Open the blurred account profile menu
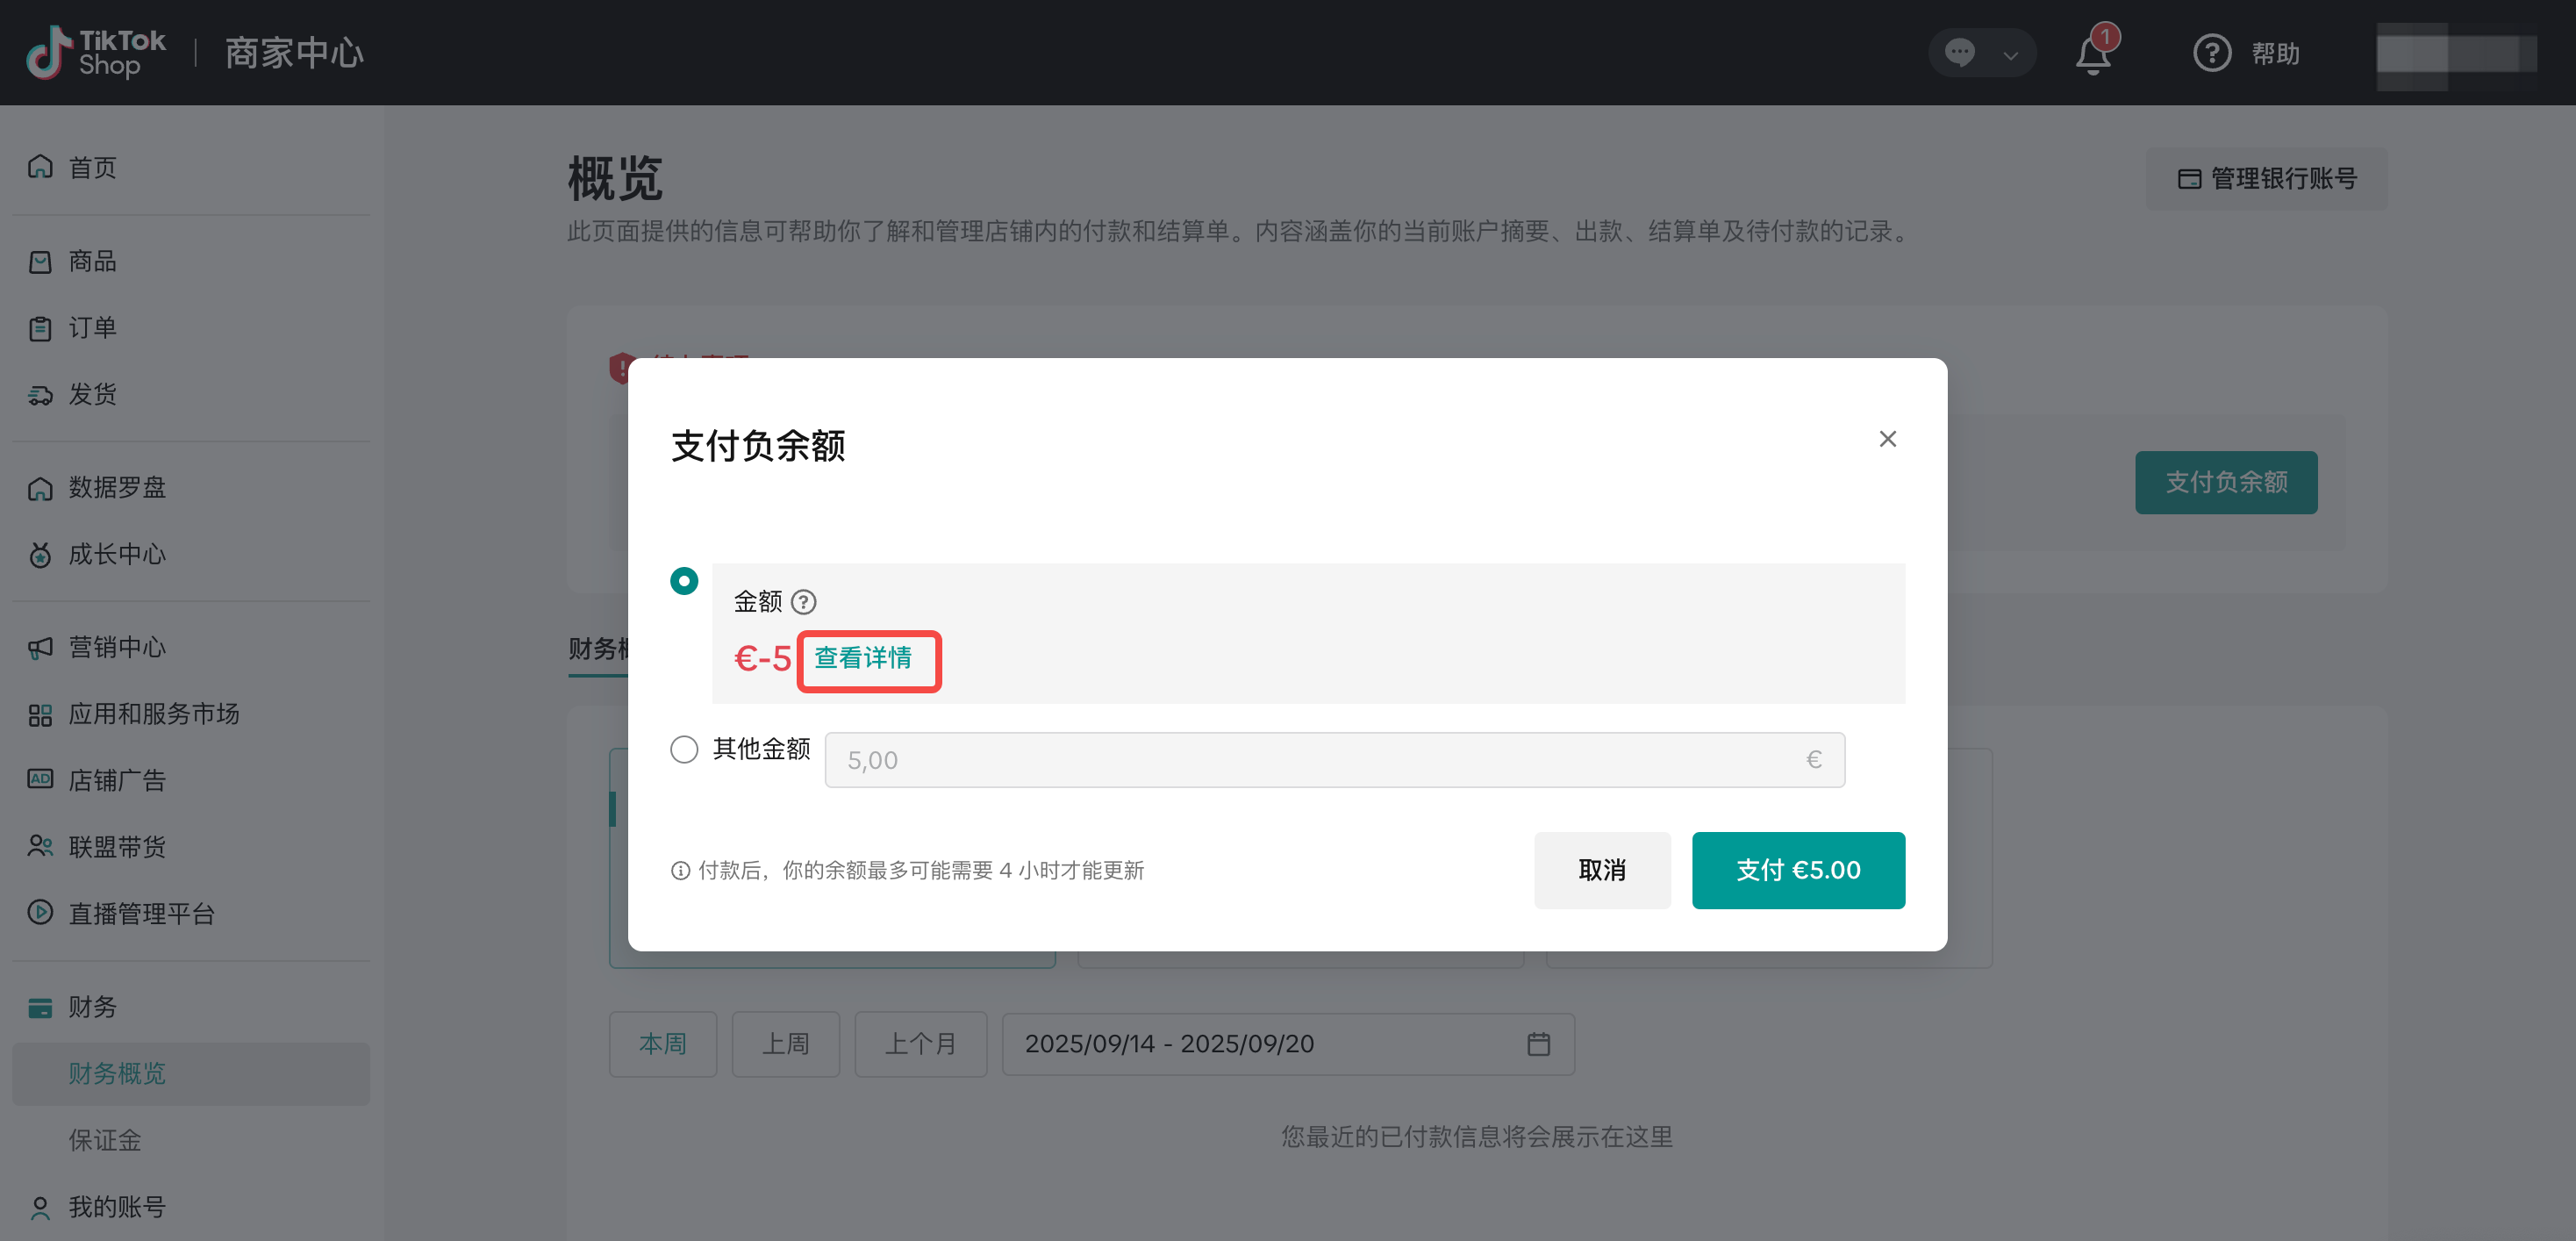Screen dimensions: 2576x1241 pyautogui.click(x=2455, y=55)
